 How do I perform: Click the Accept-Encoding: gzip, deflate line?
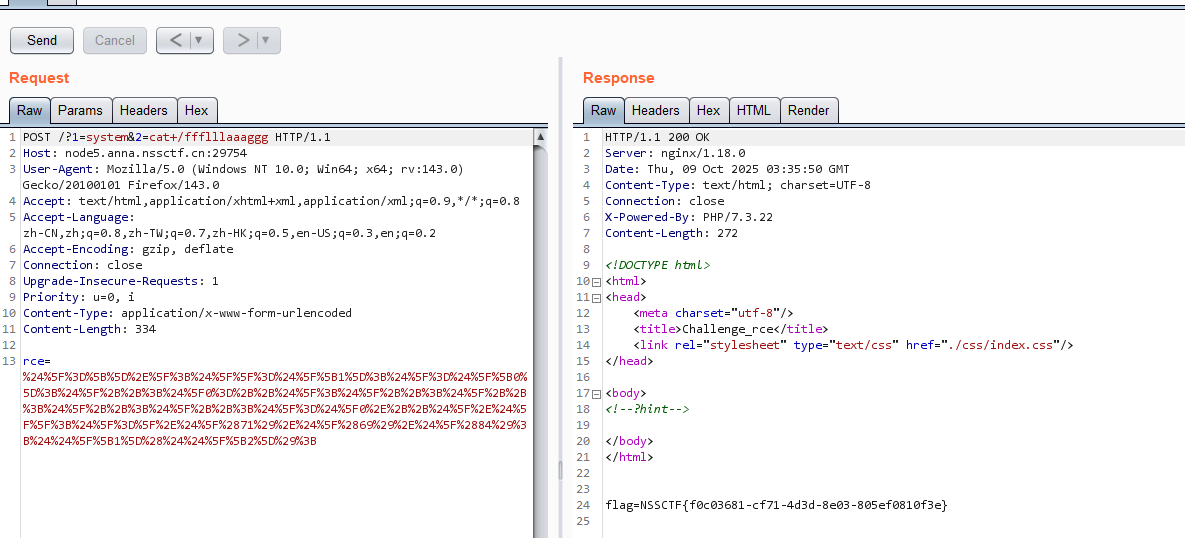pos(128,249)
